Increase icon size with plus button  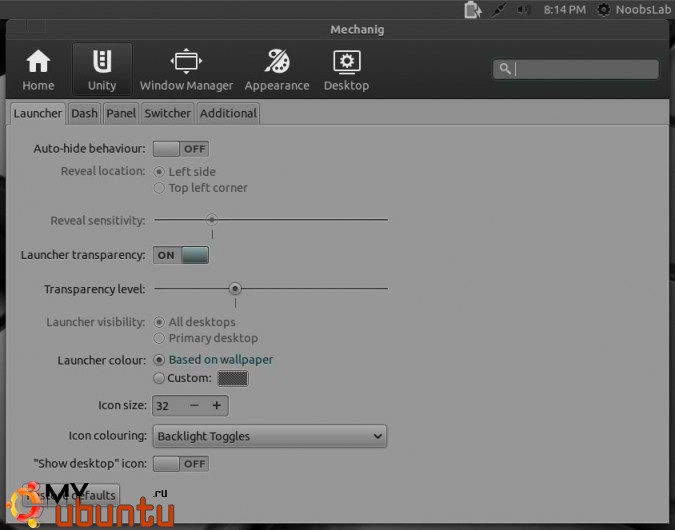click(216, 406)
